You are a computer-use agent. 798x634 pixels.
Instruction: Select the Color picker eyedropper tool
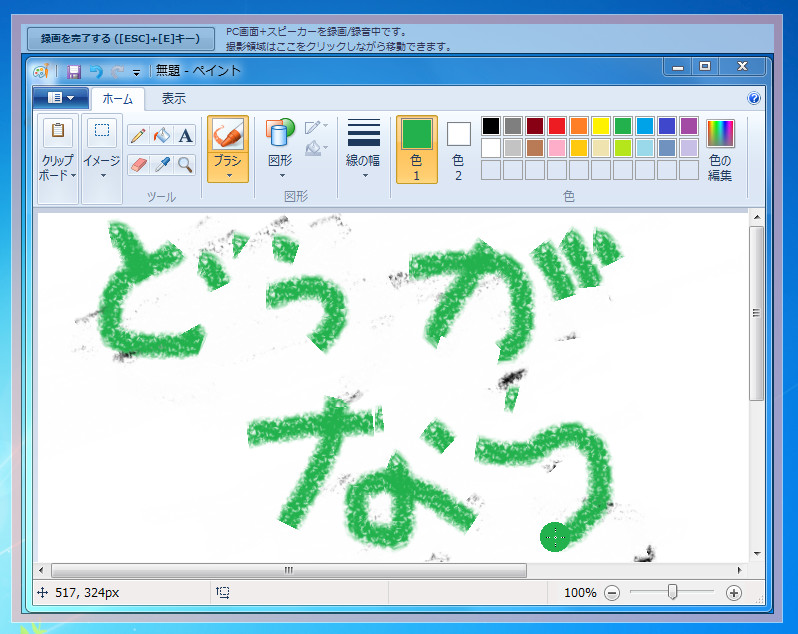pyautogui.click(x=162, y=164)
